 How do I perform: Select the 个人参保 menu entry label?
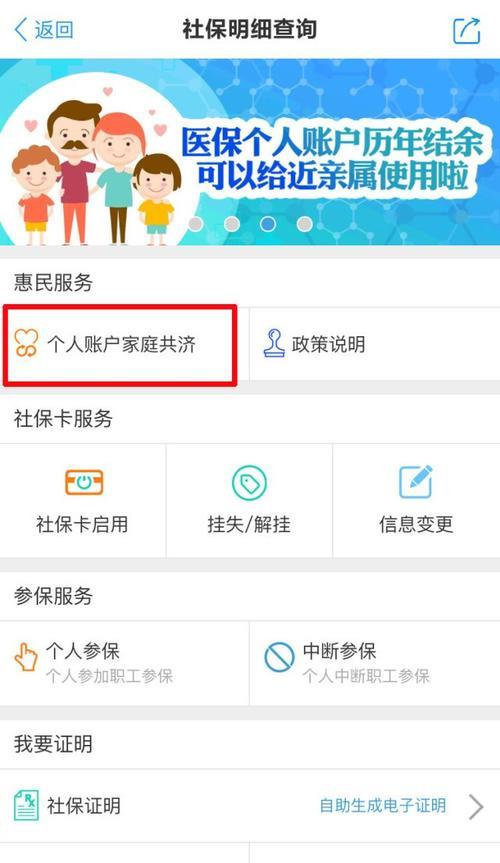83,651
